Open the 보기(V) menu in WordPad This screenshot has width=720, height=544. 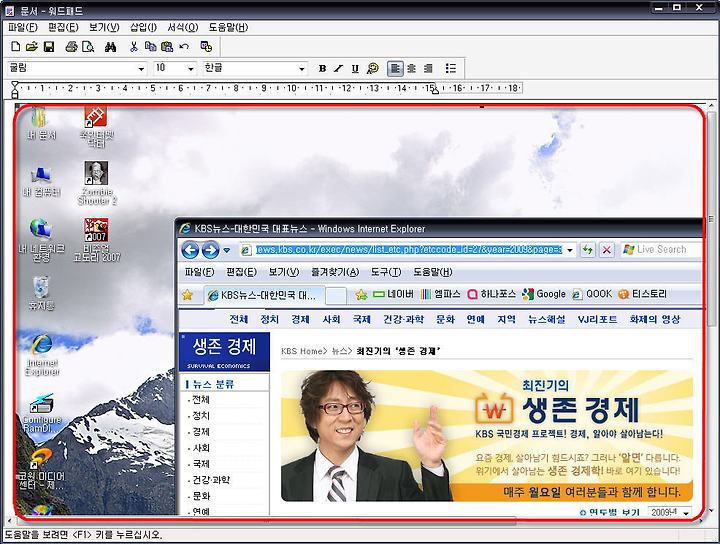(104, 28)
